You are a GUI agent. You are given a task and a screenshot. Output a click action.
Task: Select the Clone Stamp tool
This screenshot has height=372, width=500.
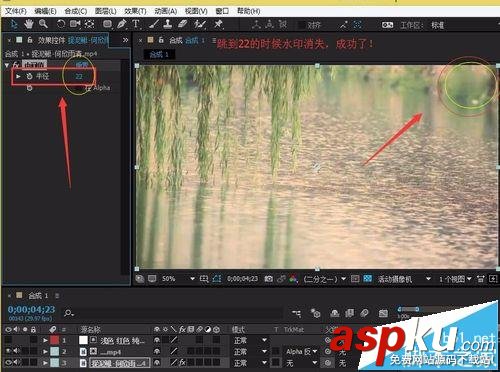[168, 24]
